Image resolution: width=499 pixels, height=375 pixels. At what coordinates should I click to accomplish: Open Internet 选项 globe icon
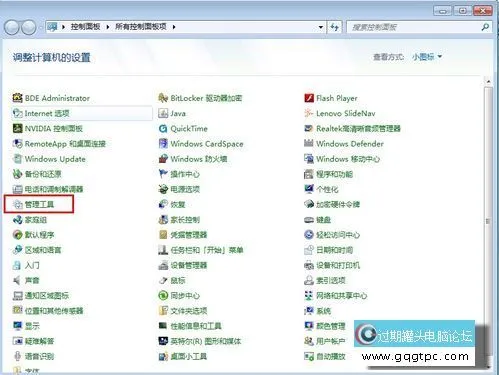[x=17, y=113]
